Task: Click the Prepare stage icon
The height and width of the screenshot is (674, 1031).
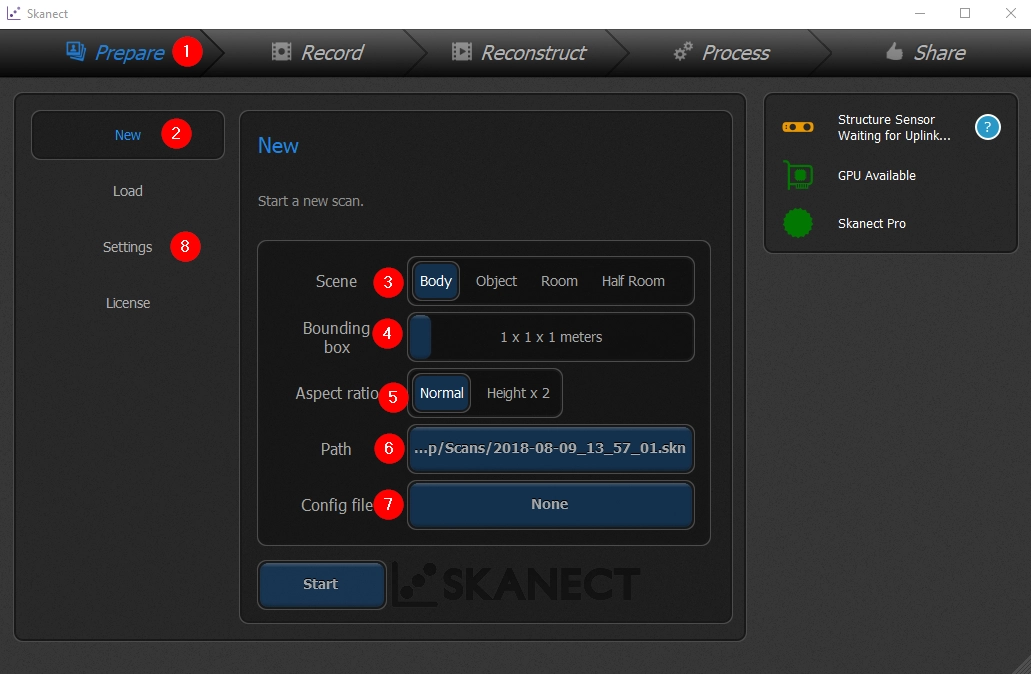Action: point(75,51)
